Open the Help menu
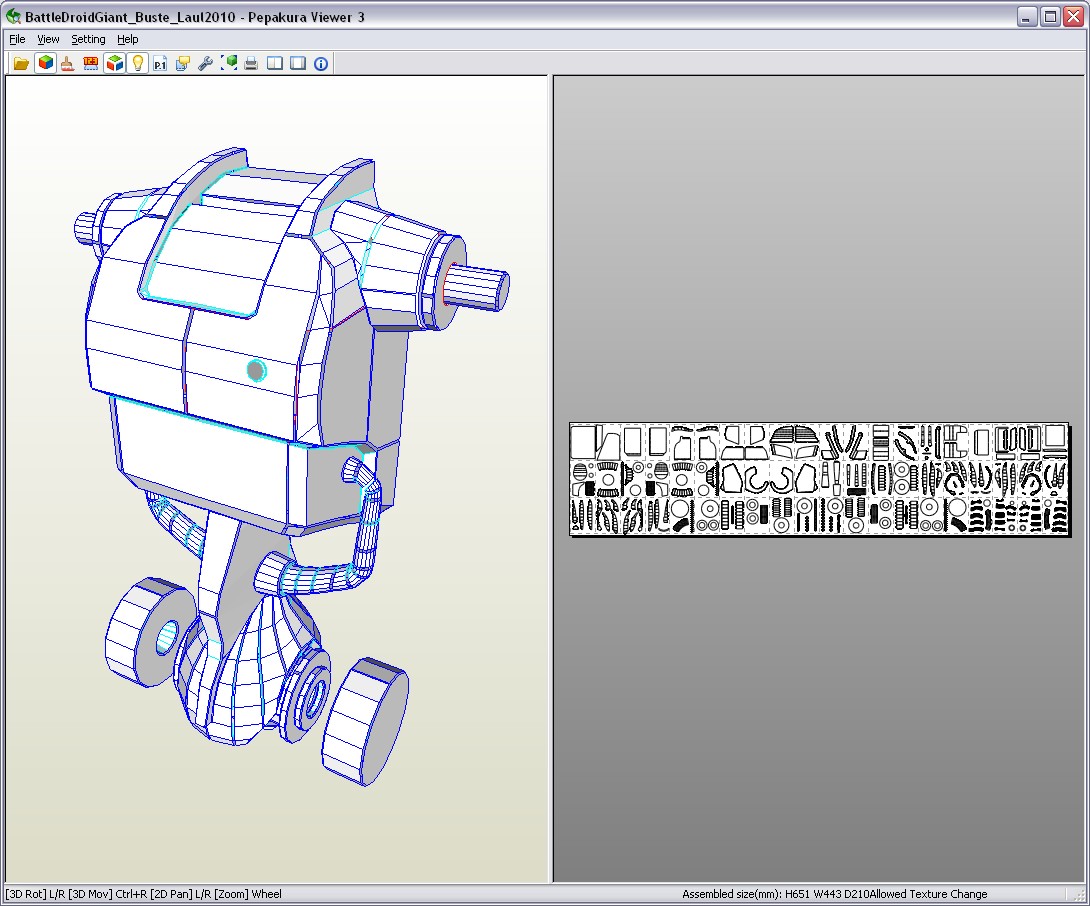Screen dimensions: 1090x906 pyautogui.click(x=127, y=39)
